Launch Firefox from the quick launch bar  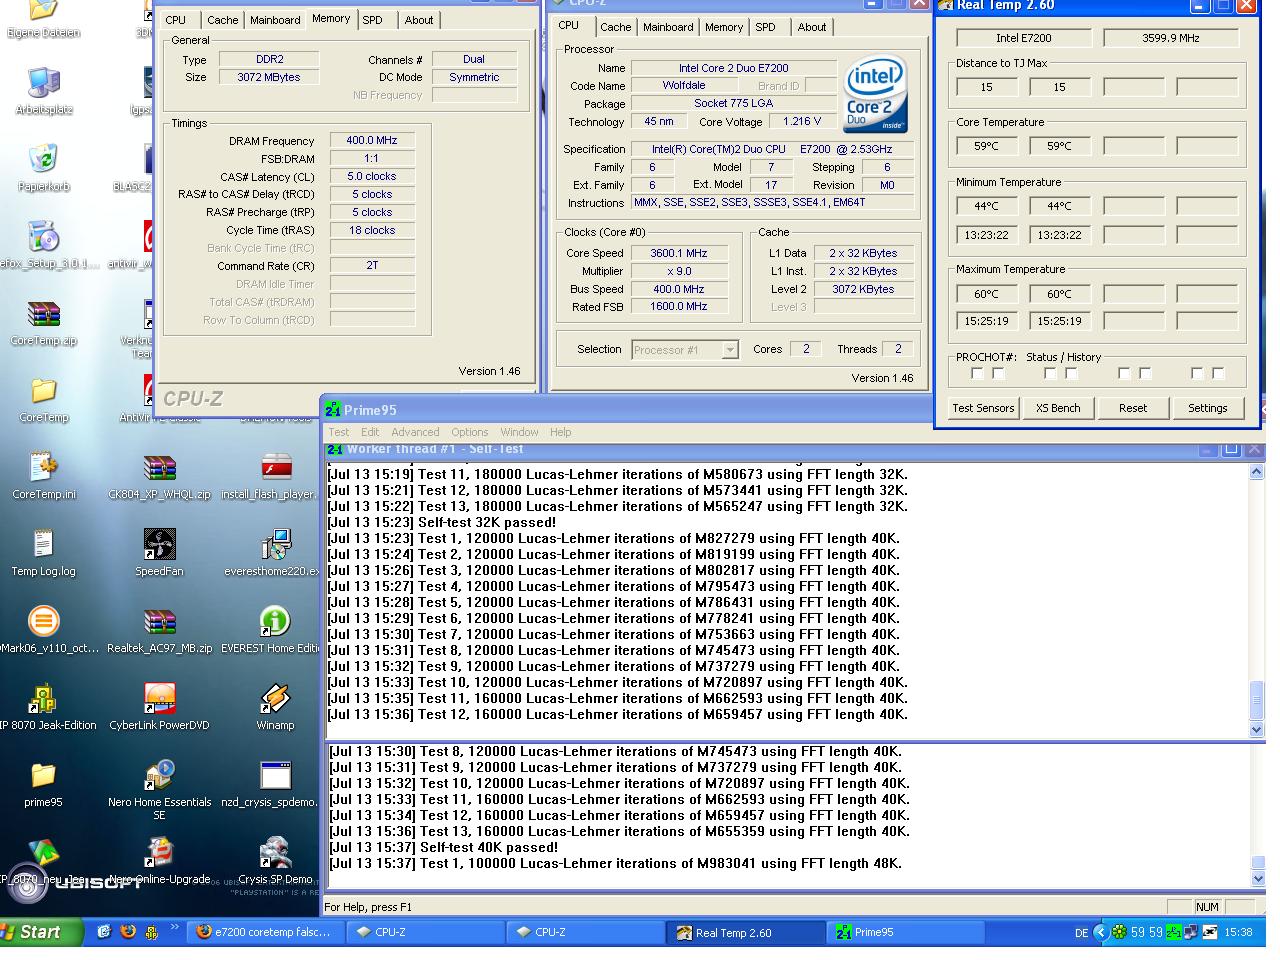point(128,932)
